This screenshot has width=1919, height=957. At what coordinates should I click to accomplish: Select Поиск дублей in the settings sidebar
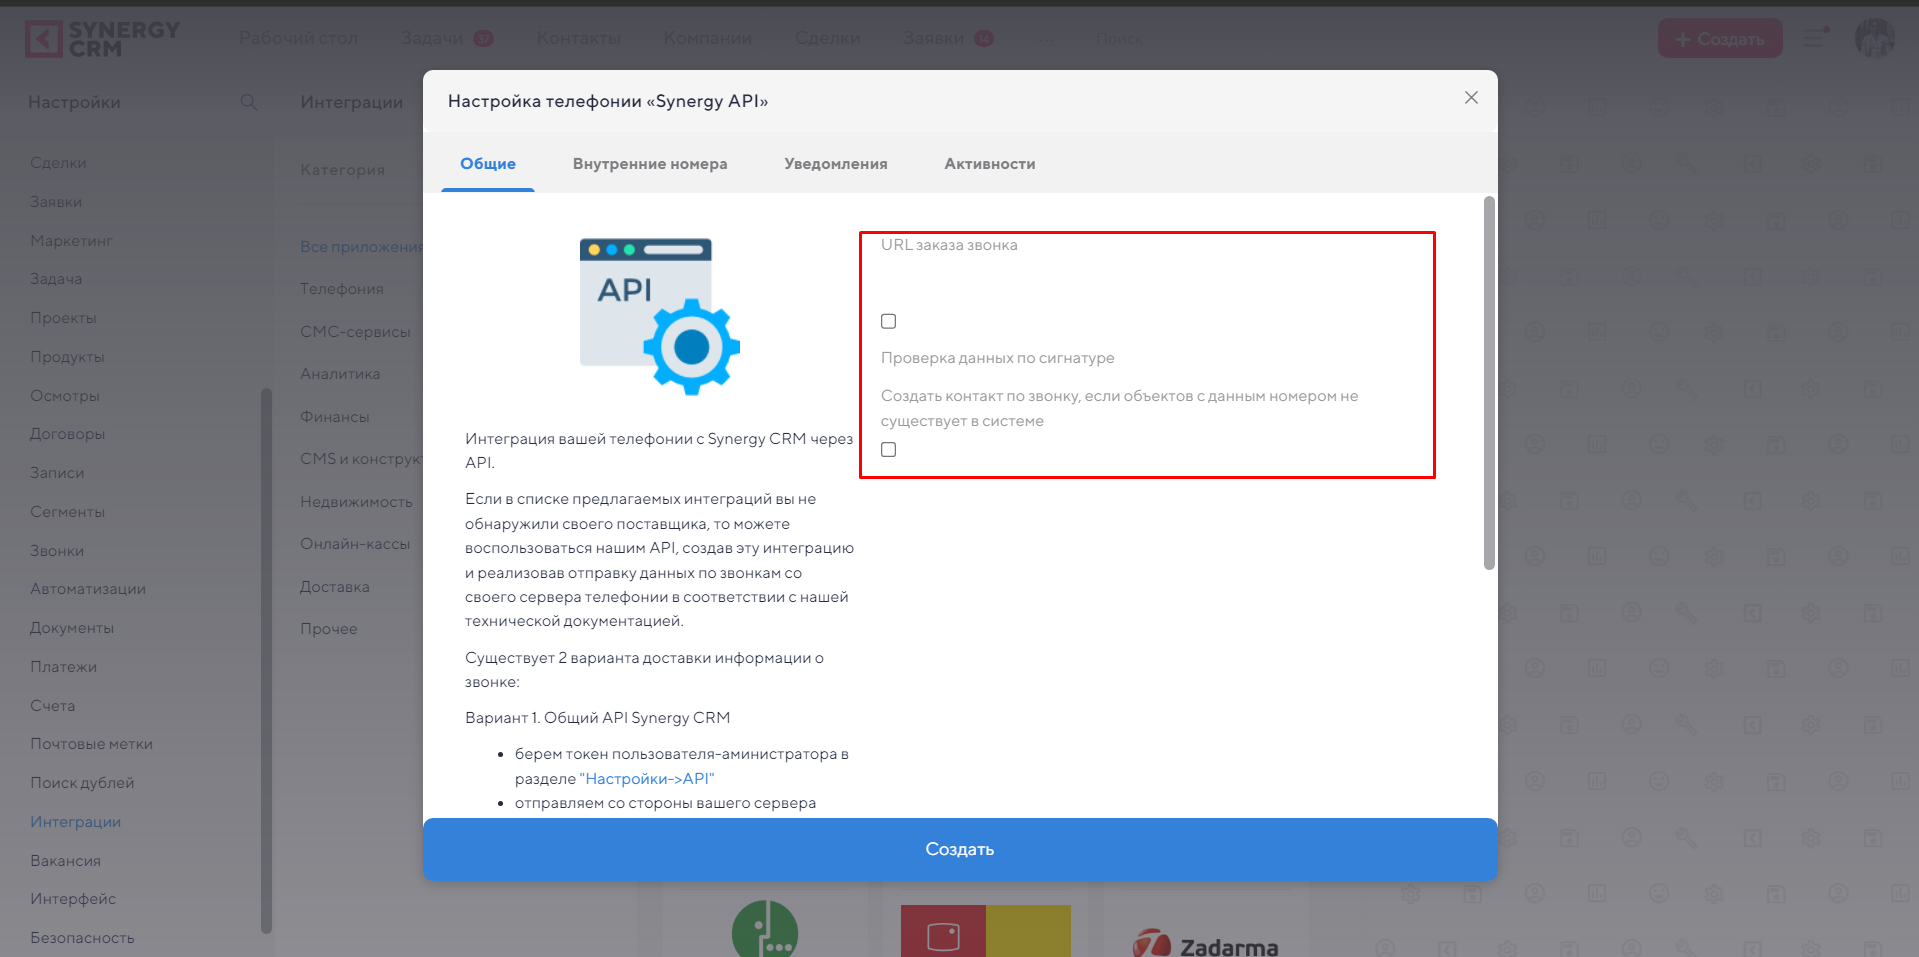coord(82,783)
